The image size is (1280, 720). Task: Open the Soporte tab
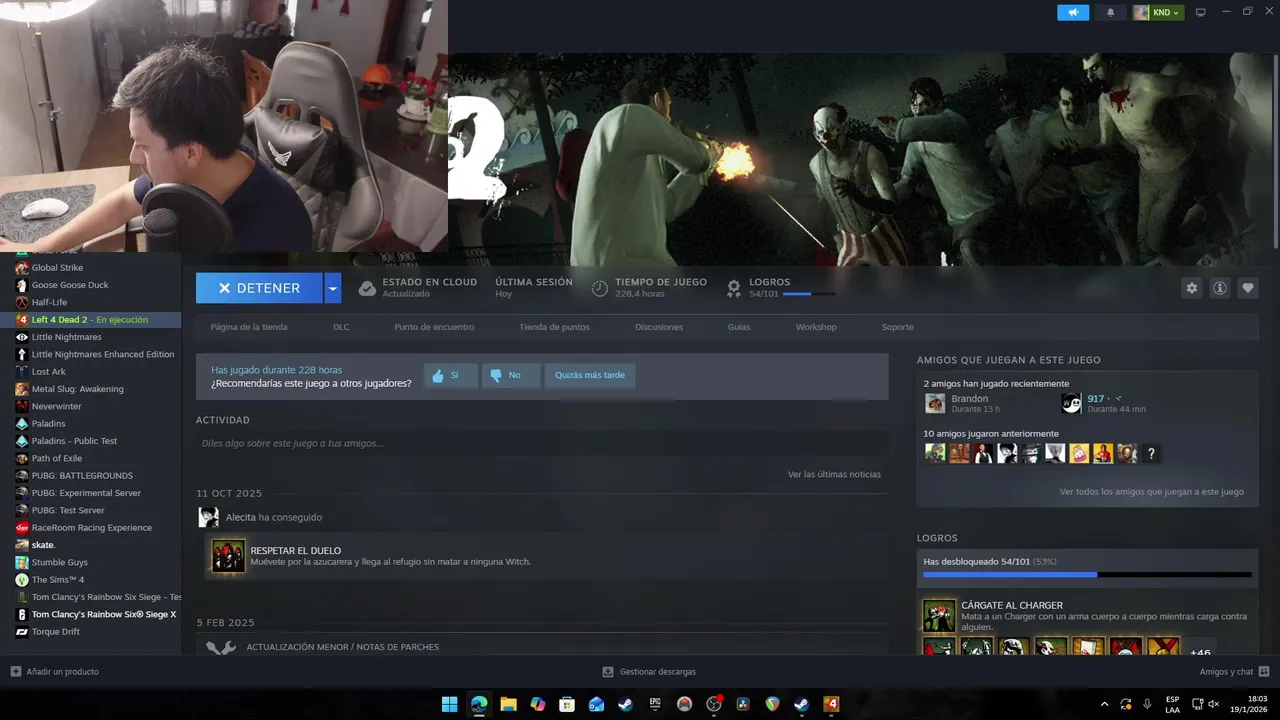897,327
